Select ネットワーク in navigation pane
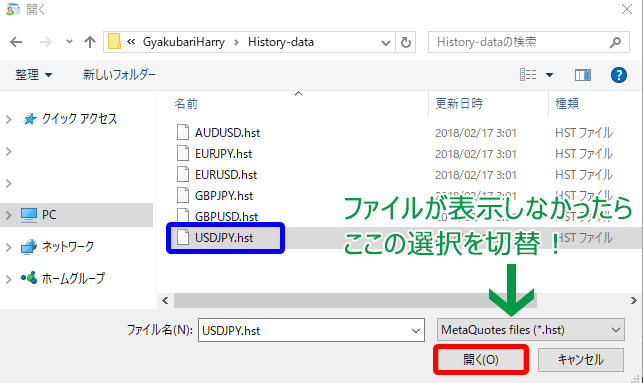The width and height of the screenshot is (643, 383). point(68,246)
